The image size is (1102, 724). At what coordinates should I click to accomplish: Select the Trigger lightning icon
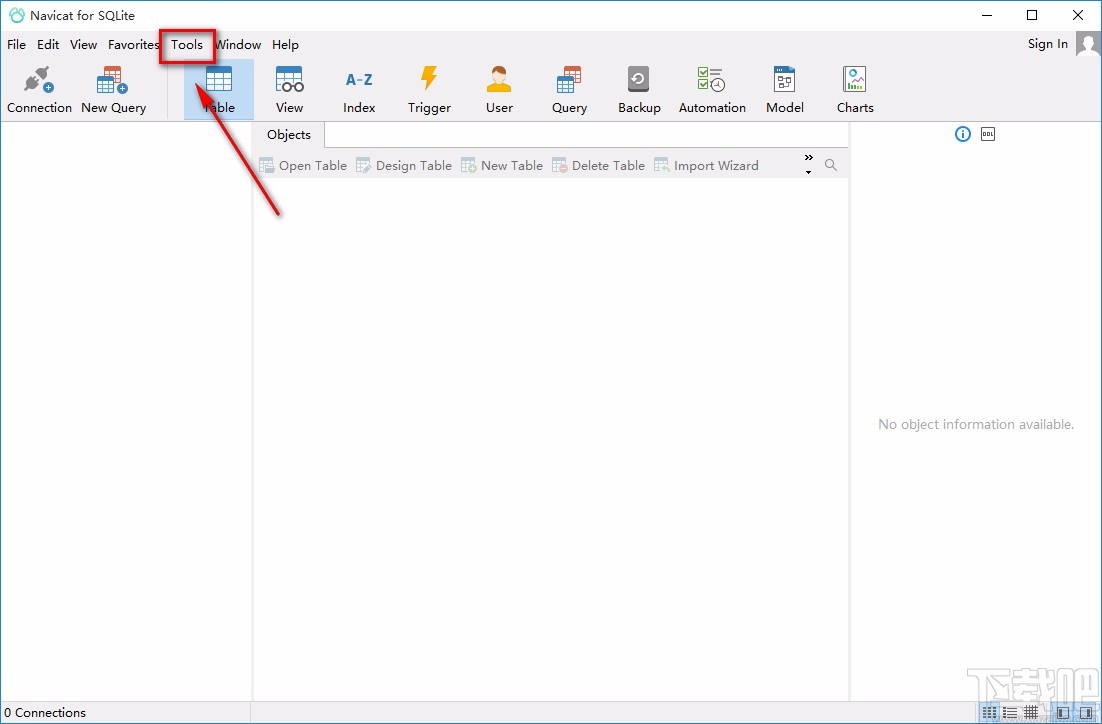429,79
